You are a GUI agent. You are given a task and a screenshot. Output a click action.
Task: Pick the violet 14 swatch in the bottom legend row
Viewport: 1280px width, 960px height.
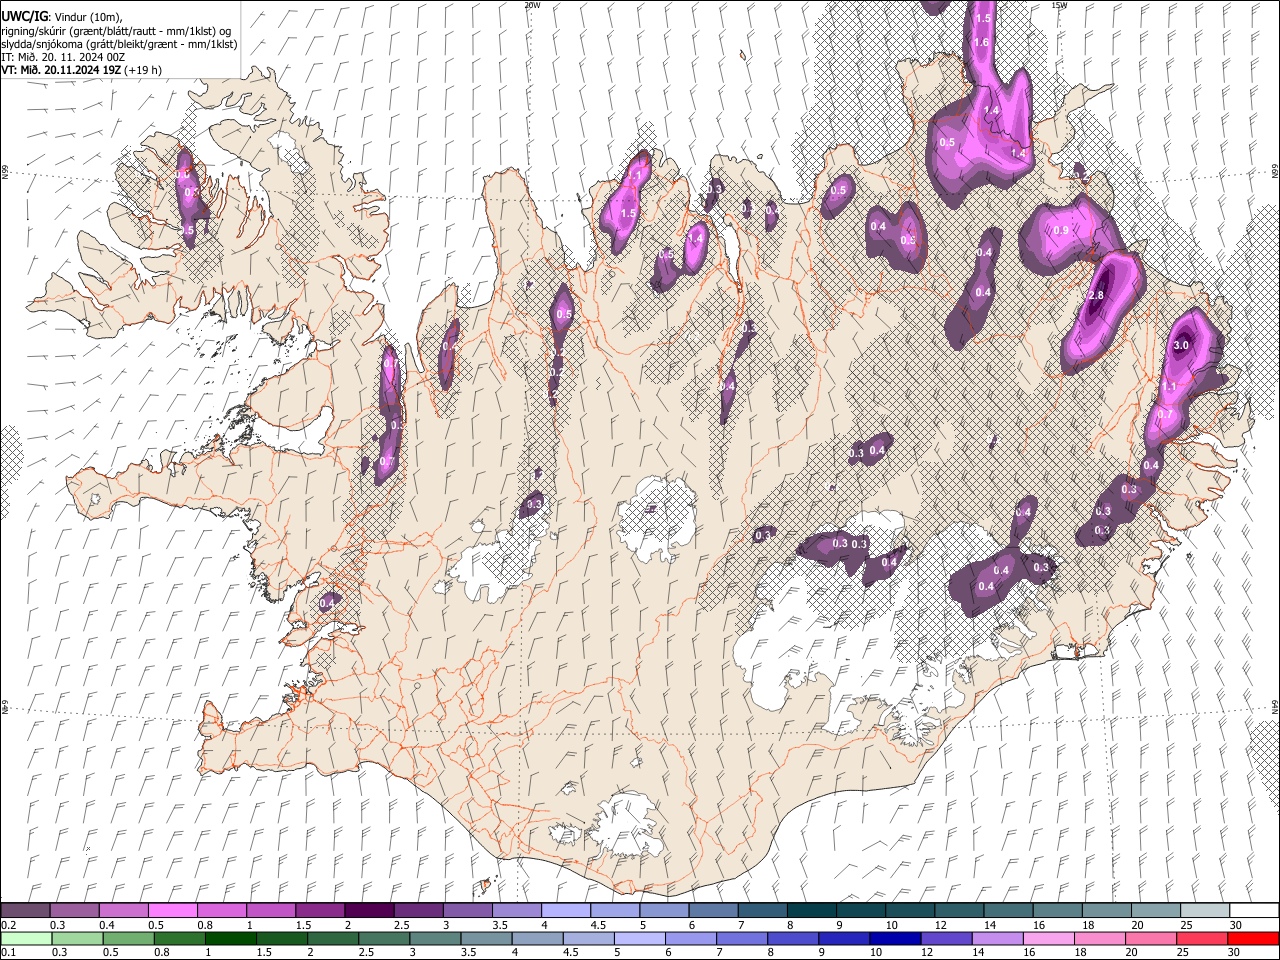tap(998, 938)
